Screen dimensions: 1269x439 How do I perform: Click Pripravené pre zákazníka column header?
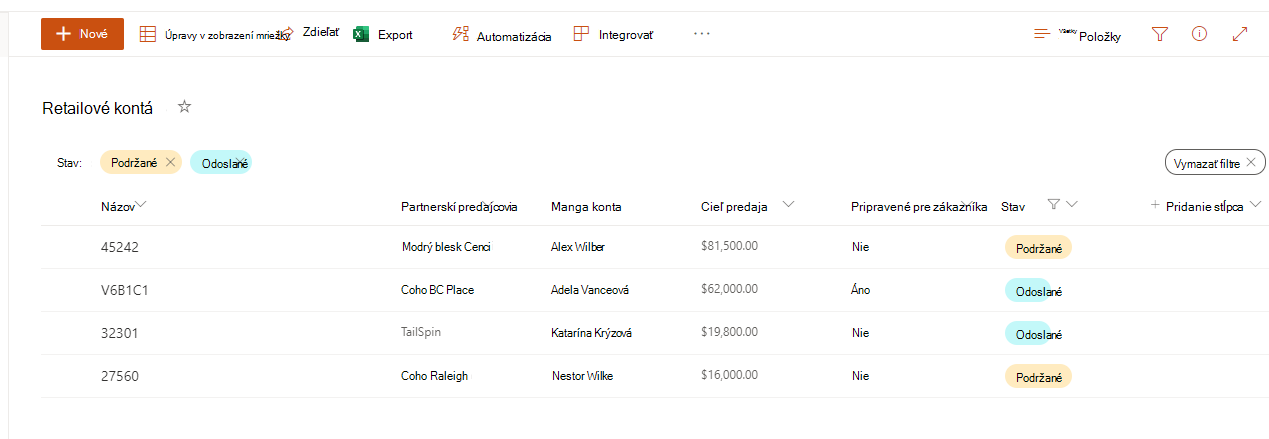pos(919,207)
